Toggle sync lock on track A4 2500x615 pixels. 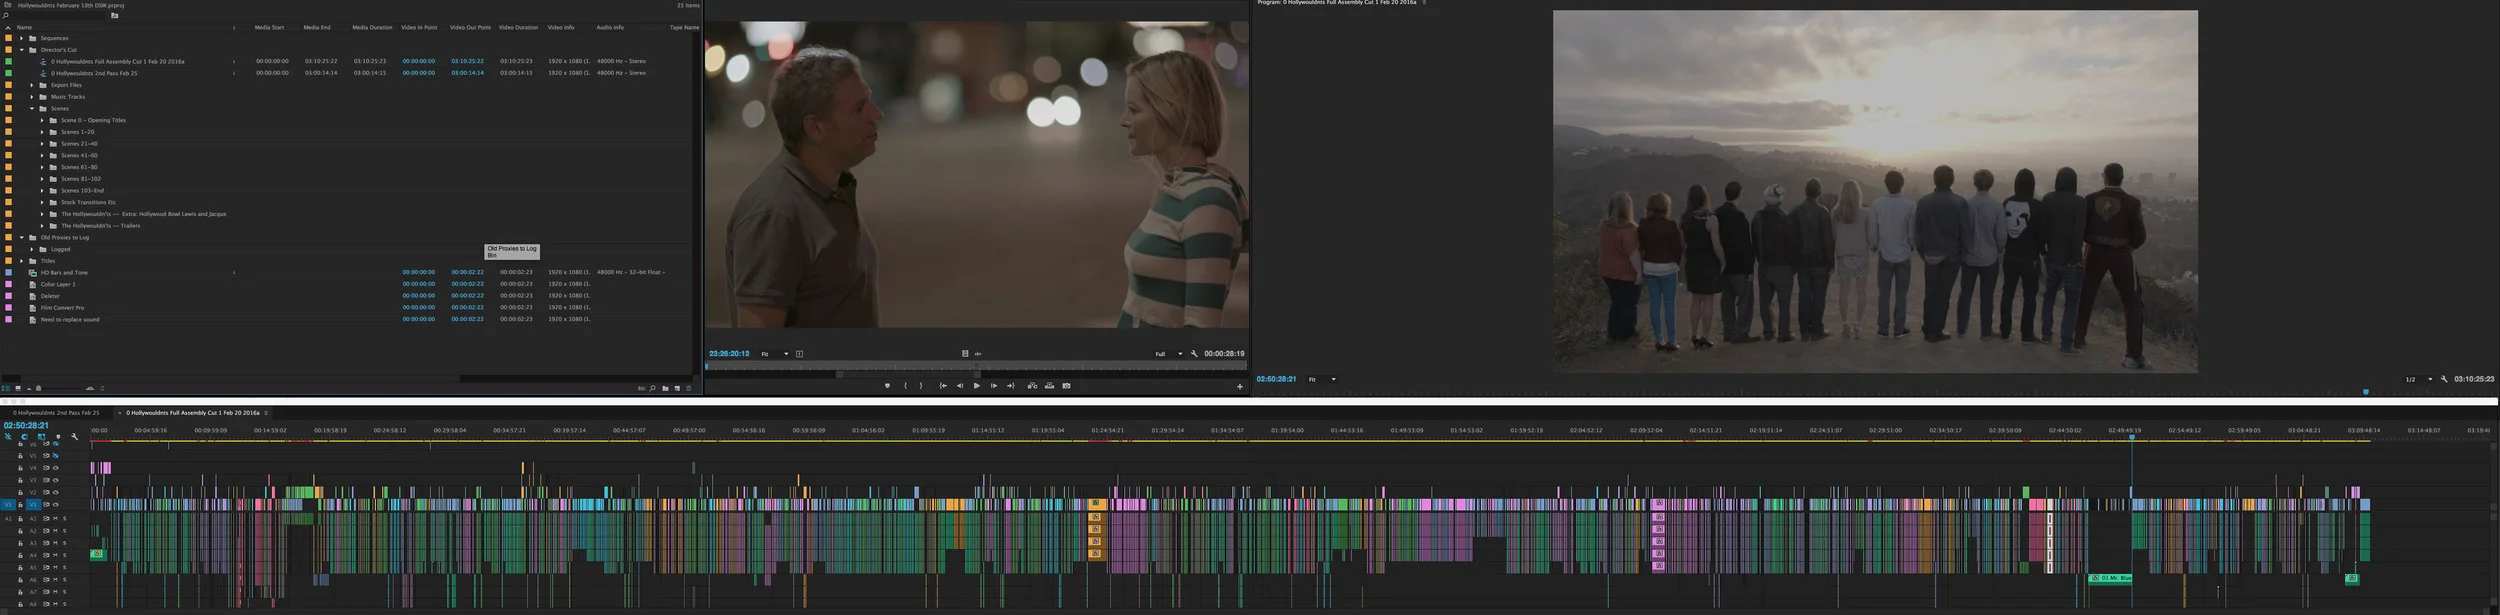coord(46,555)
